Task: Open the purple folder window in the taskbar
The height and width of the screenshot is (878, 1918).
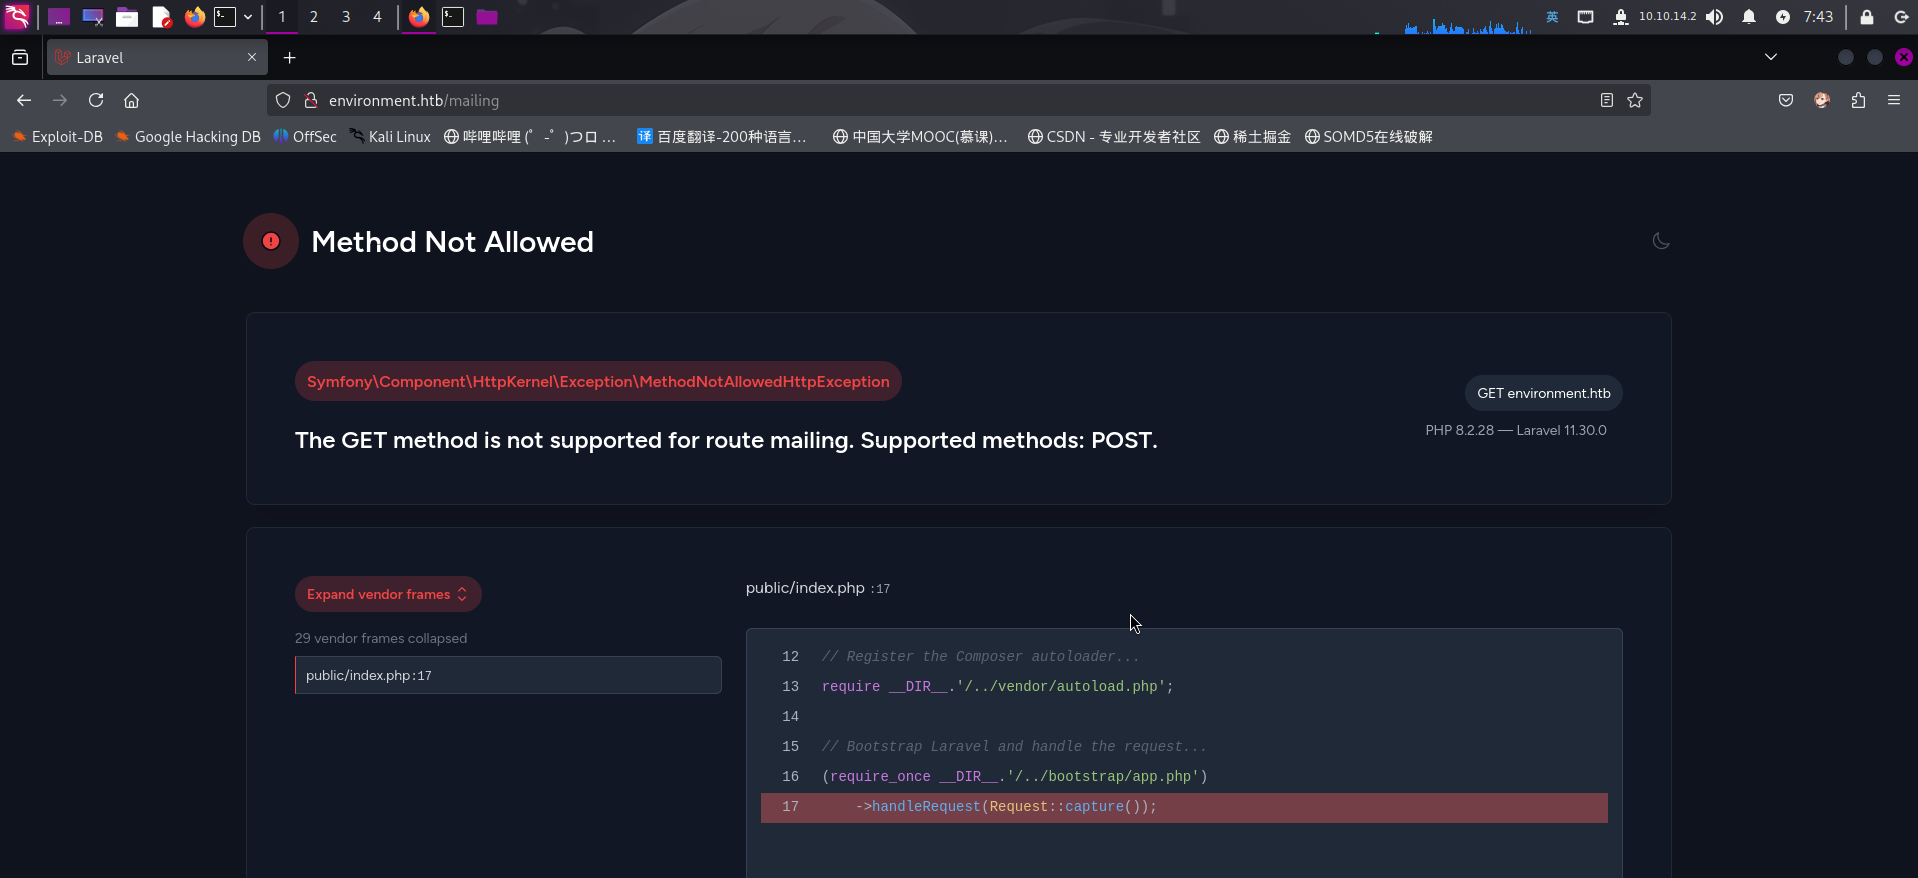Action: (x=487, y=17)
